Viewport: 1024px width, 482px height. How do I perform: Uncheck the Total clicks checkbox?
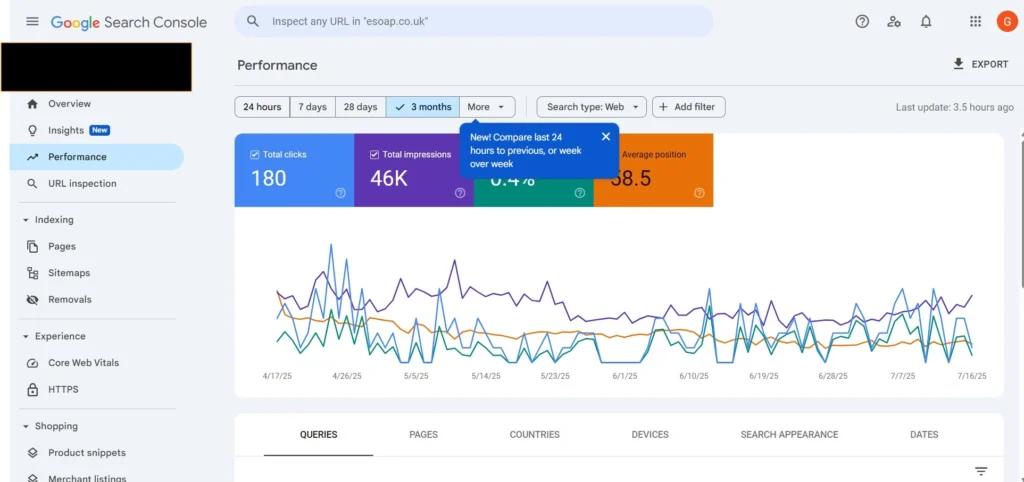point(255,155)
